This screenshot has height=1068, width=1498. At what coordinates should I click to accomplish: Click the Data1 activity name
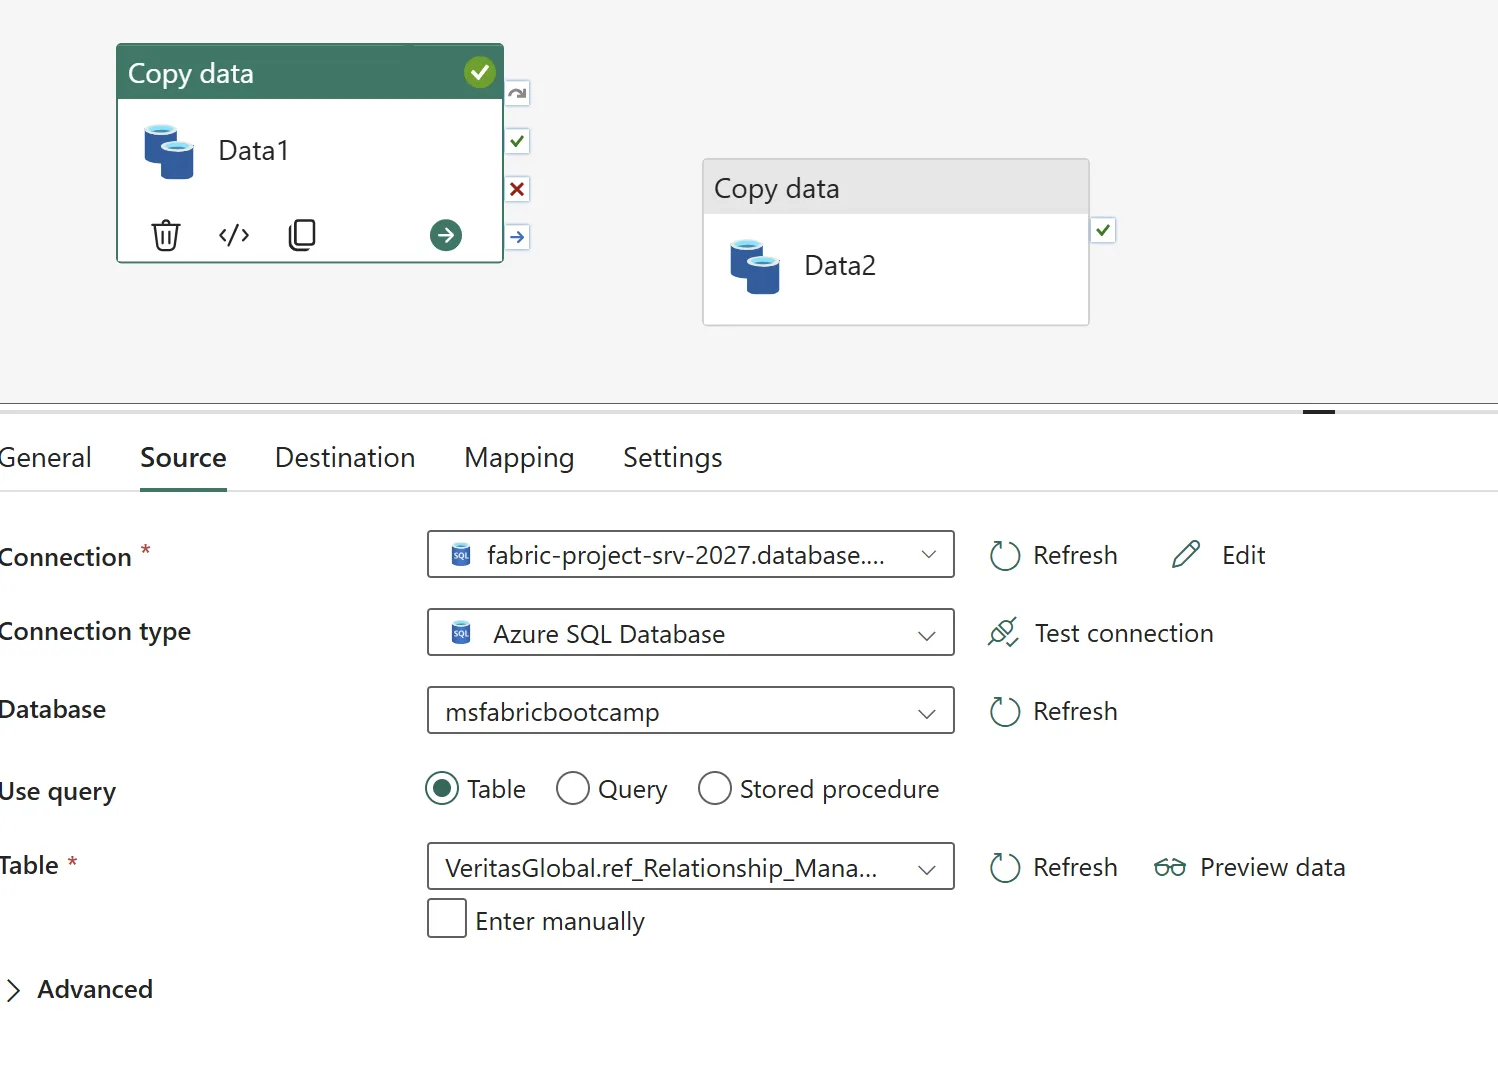tap(254, 151)
